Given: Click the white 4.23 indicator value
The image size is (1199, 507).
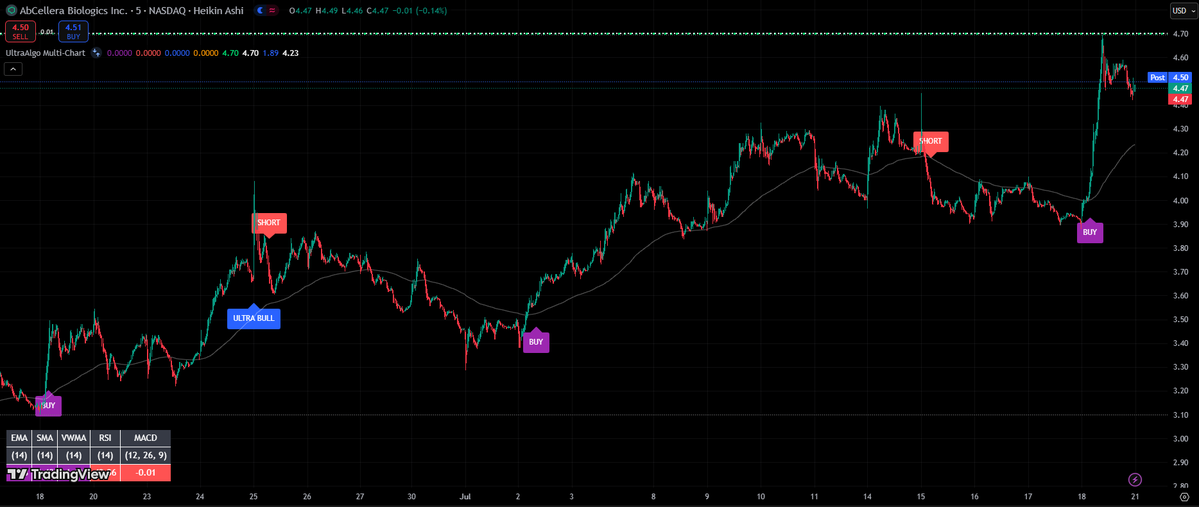Looking at the screenshot, I should [291, 53].
